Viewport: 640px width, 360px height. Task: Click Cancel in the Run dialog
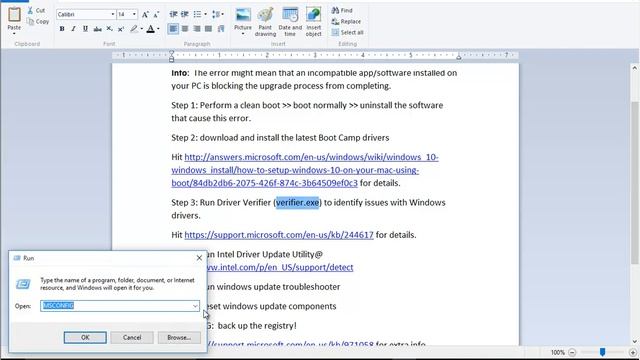(132, 338)
